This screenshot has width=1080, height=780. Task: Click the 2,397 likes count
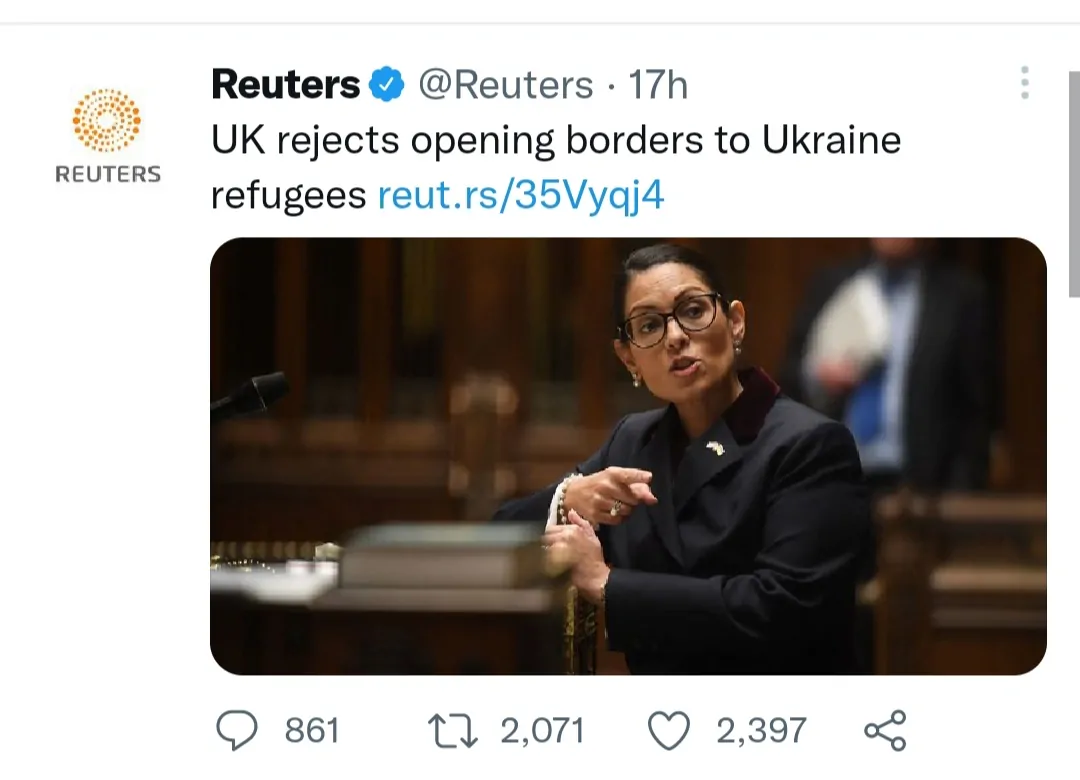click(x=761, y=731)
